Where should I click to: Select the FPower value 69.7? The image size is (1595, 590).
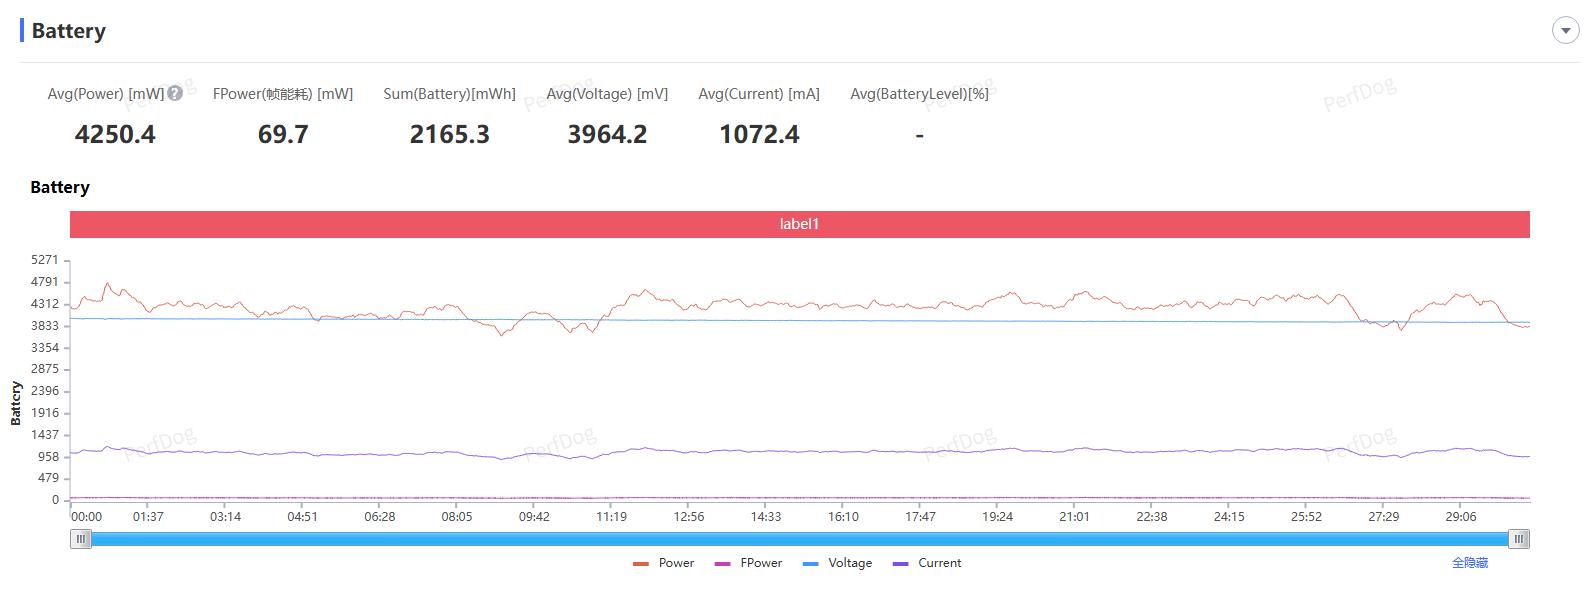(x=283, y=134)
